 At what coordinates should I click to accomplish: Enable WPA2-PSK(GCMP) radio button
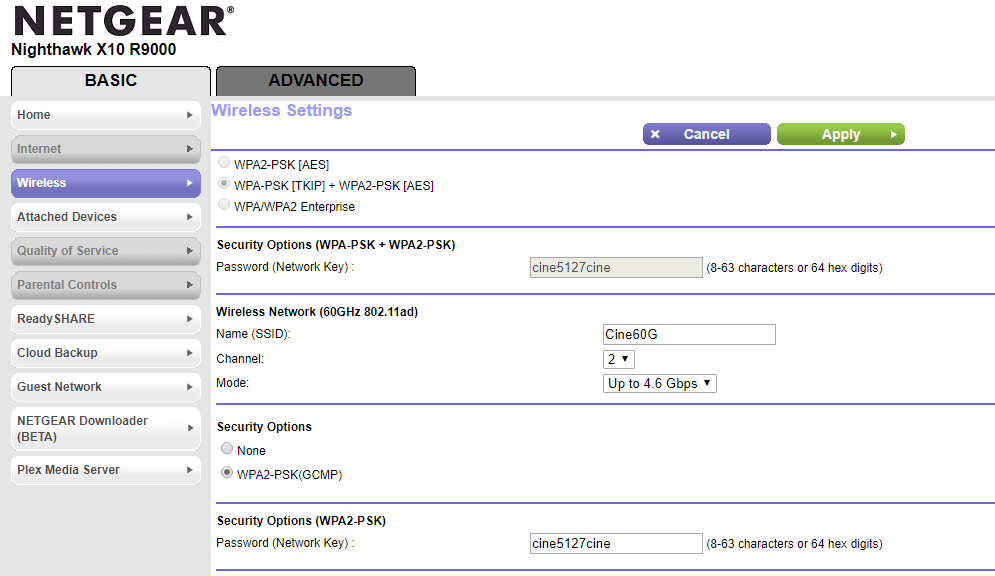(227, 473)
